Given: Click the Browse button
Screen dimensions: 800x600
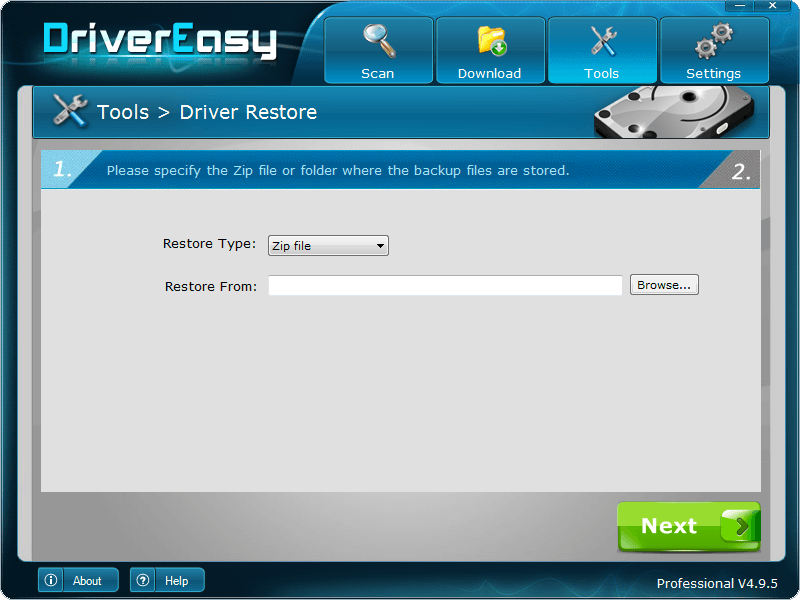Looking at the screenshot, I should pos(664,284).
